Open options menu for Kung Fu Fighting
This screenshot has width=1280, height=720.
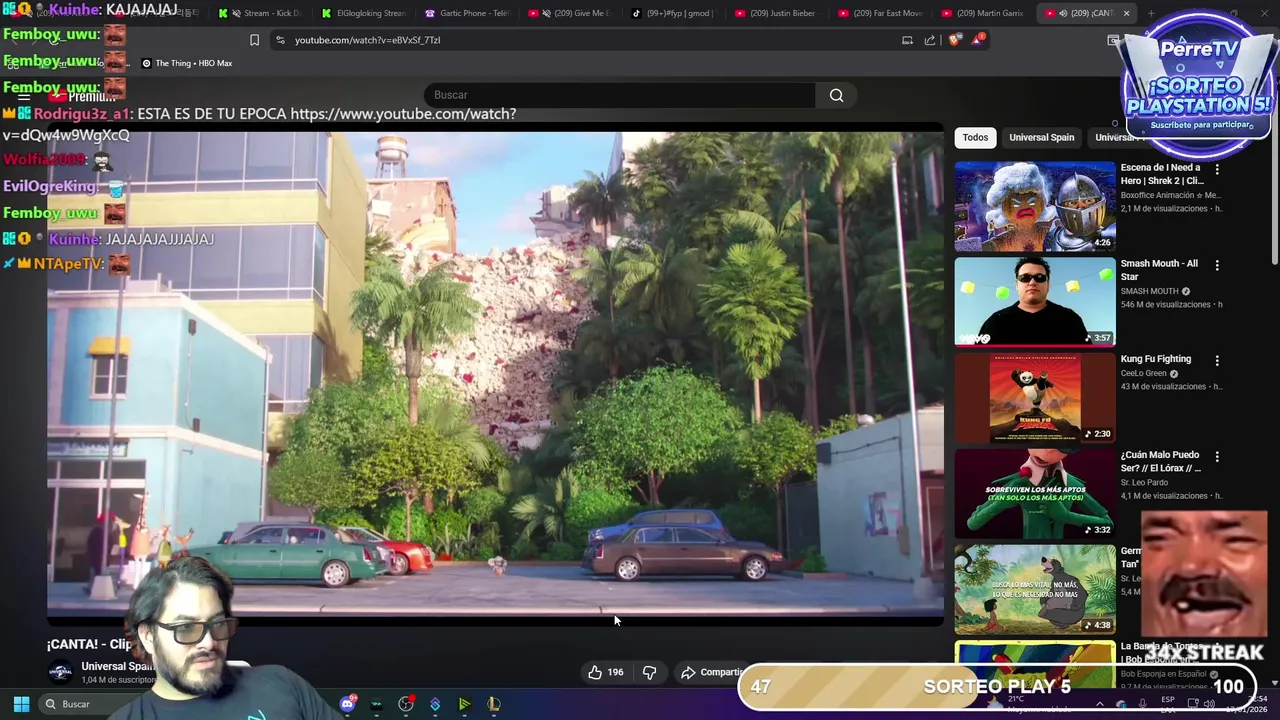point(1217,360)
